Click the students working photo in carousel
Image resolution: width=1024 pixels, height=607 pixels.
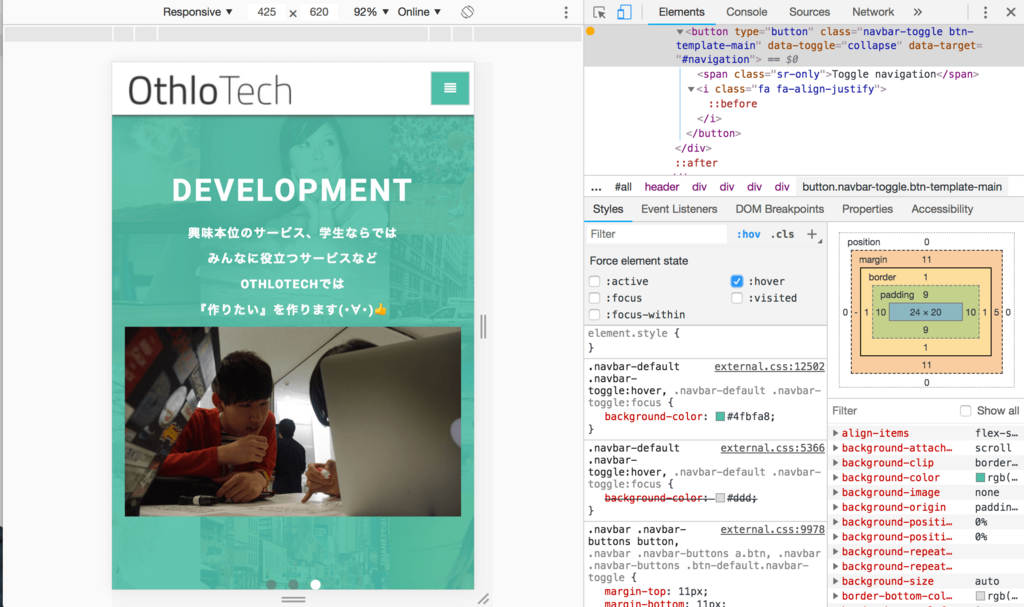click(293, 421)
